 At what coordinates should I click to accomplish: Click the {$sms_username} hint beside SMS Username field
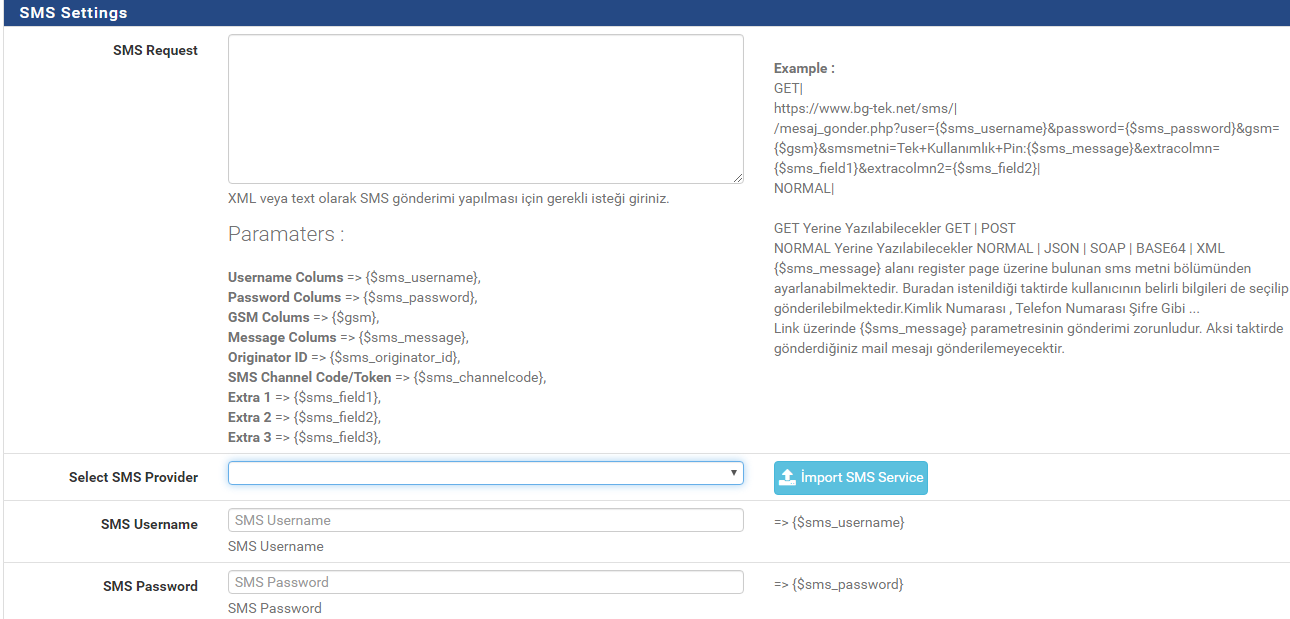pyautogui.click(x=839, y=522)
